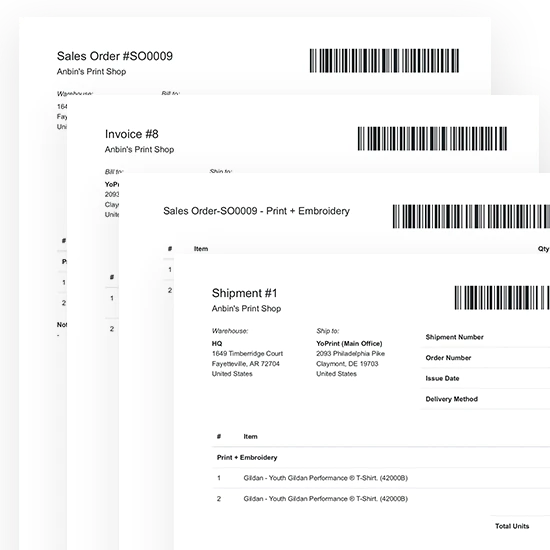This screenshot has width=550, height=550.
Task: Click the Shipment #1 heading
Action: 244,293
